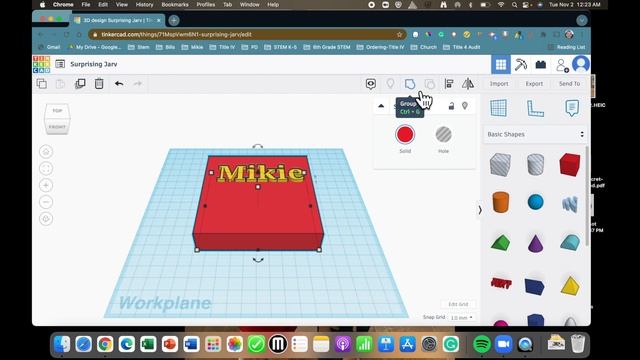Viewport: 640px width, 360px height.
Task: Pick the Scribble shape
Action: click(x=570, y=203)
